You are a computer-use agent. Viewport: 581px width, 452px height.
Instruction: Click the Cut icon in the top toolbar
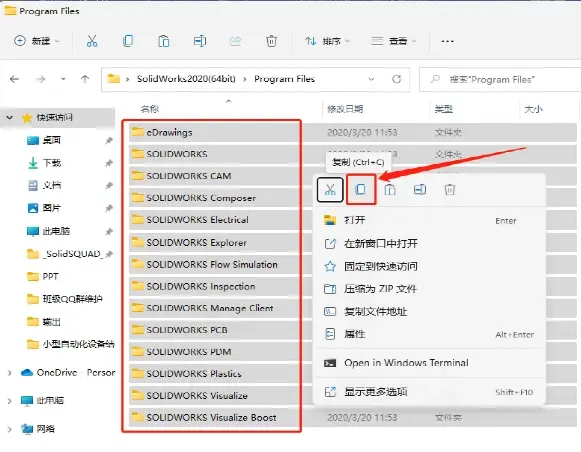point(92,41)
